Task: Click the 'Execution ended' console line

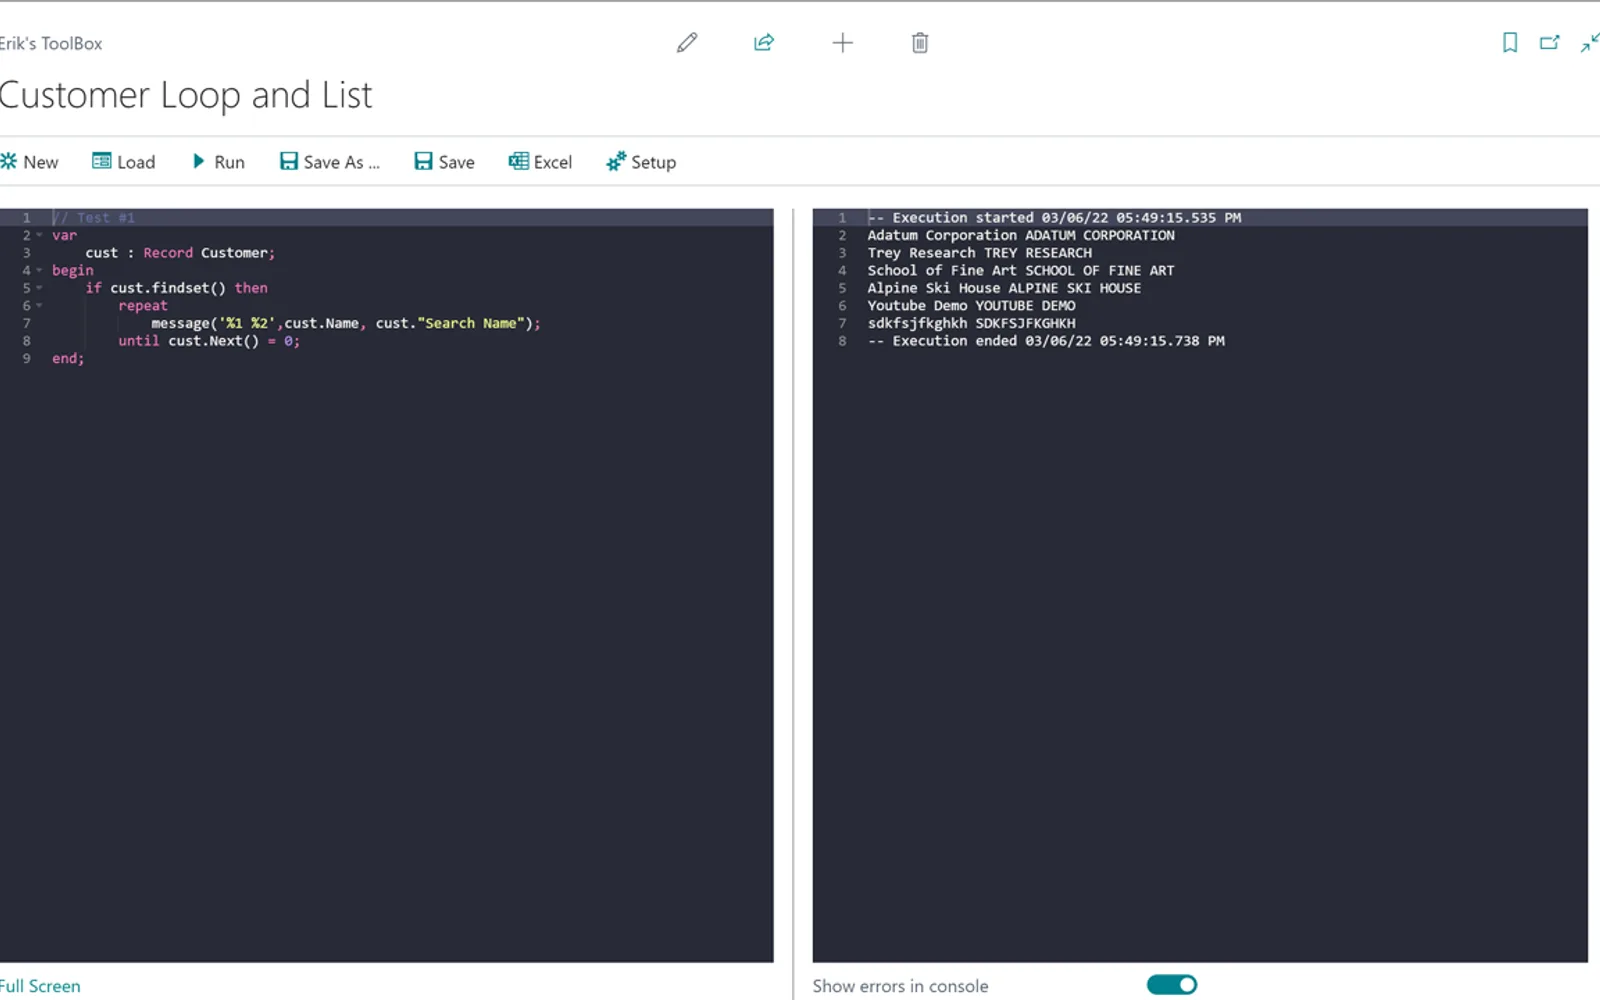Action: click(1046, 341)
